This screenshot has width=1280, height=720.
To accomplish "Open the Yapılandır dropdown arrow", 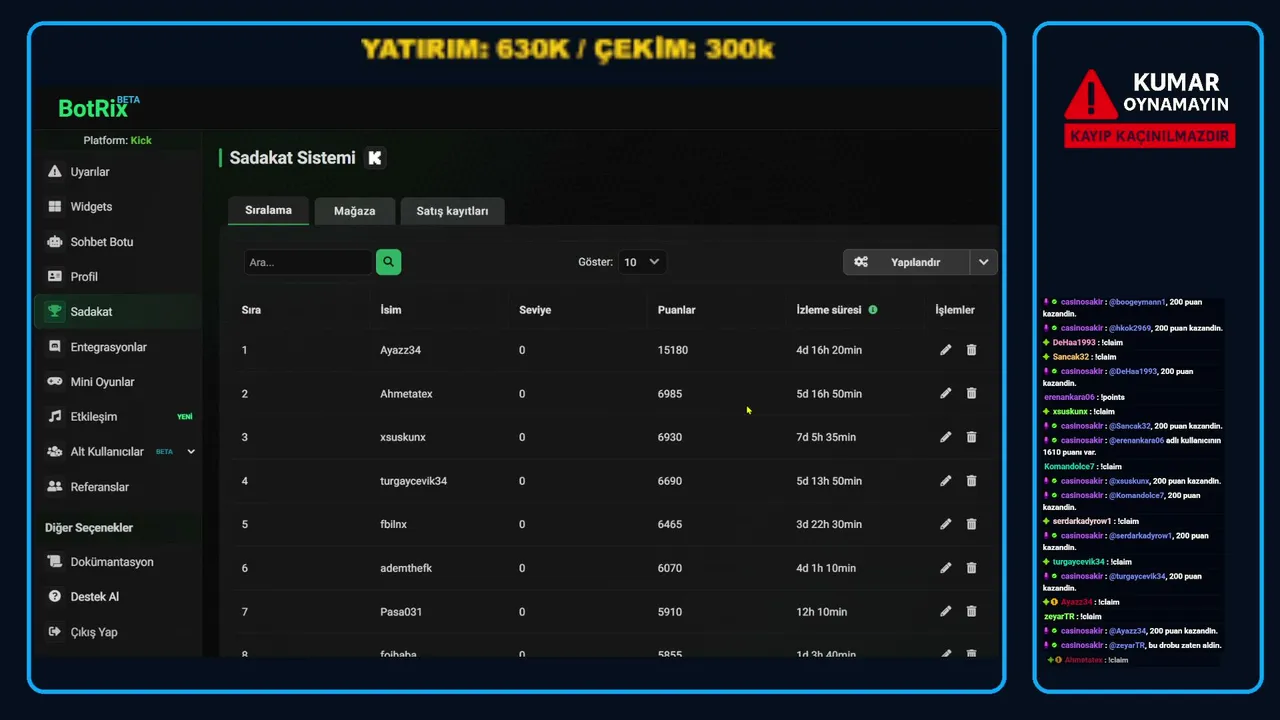I will (x=984, y=262).
